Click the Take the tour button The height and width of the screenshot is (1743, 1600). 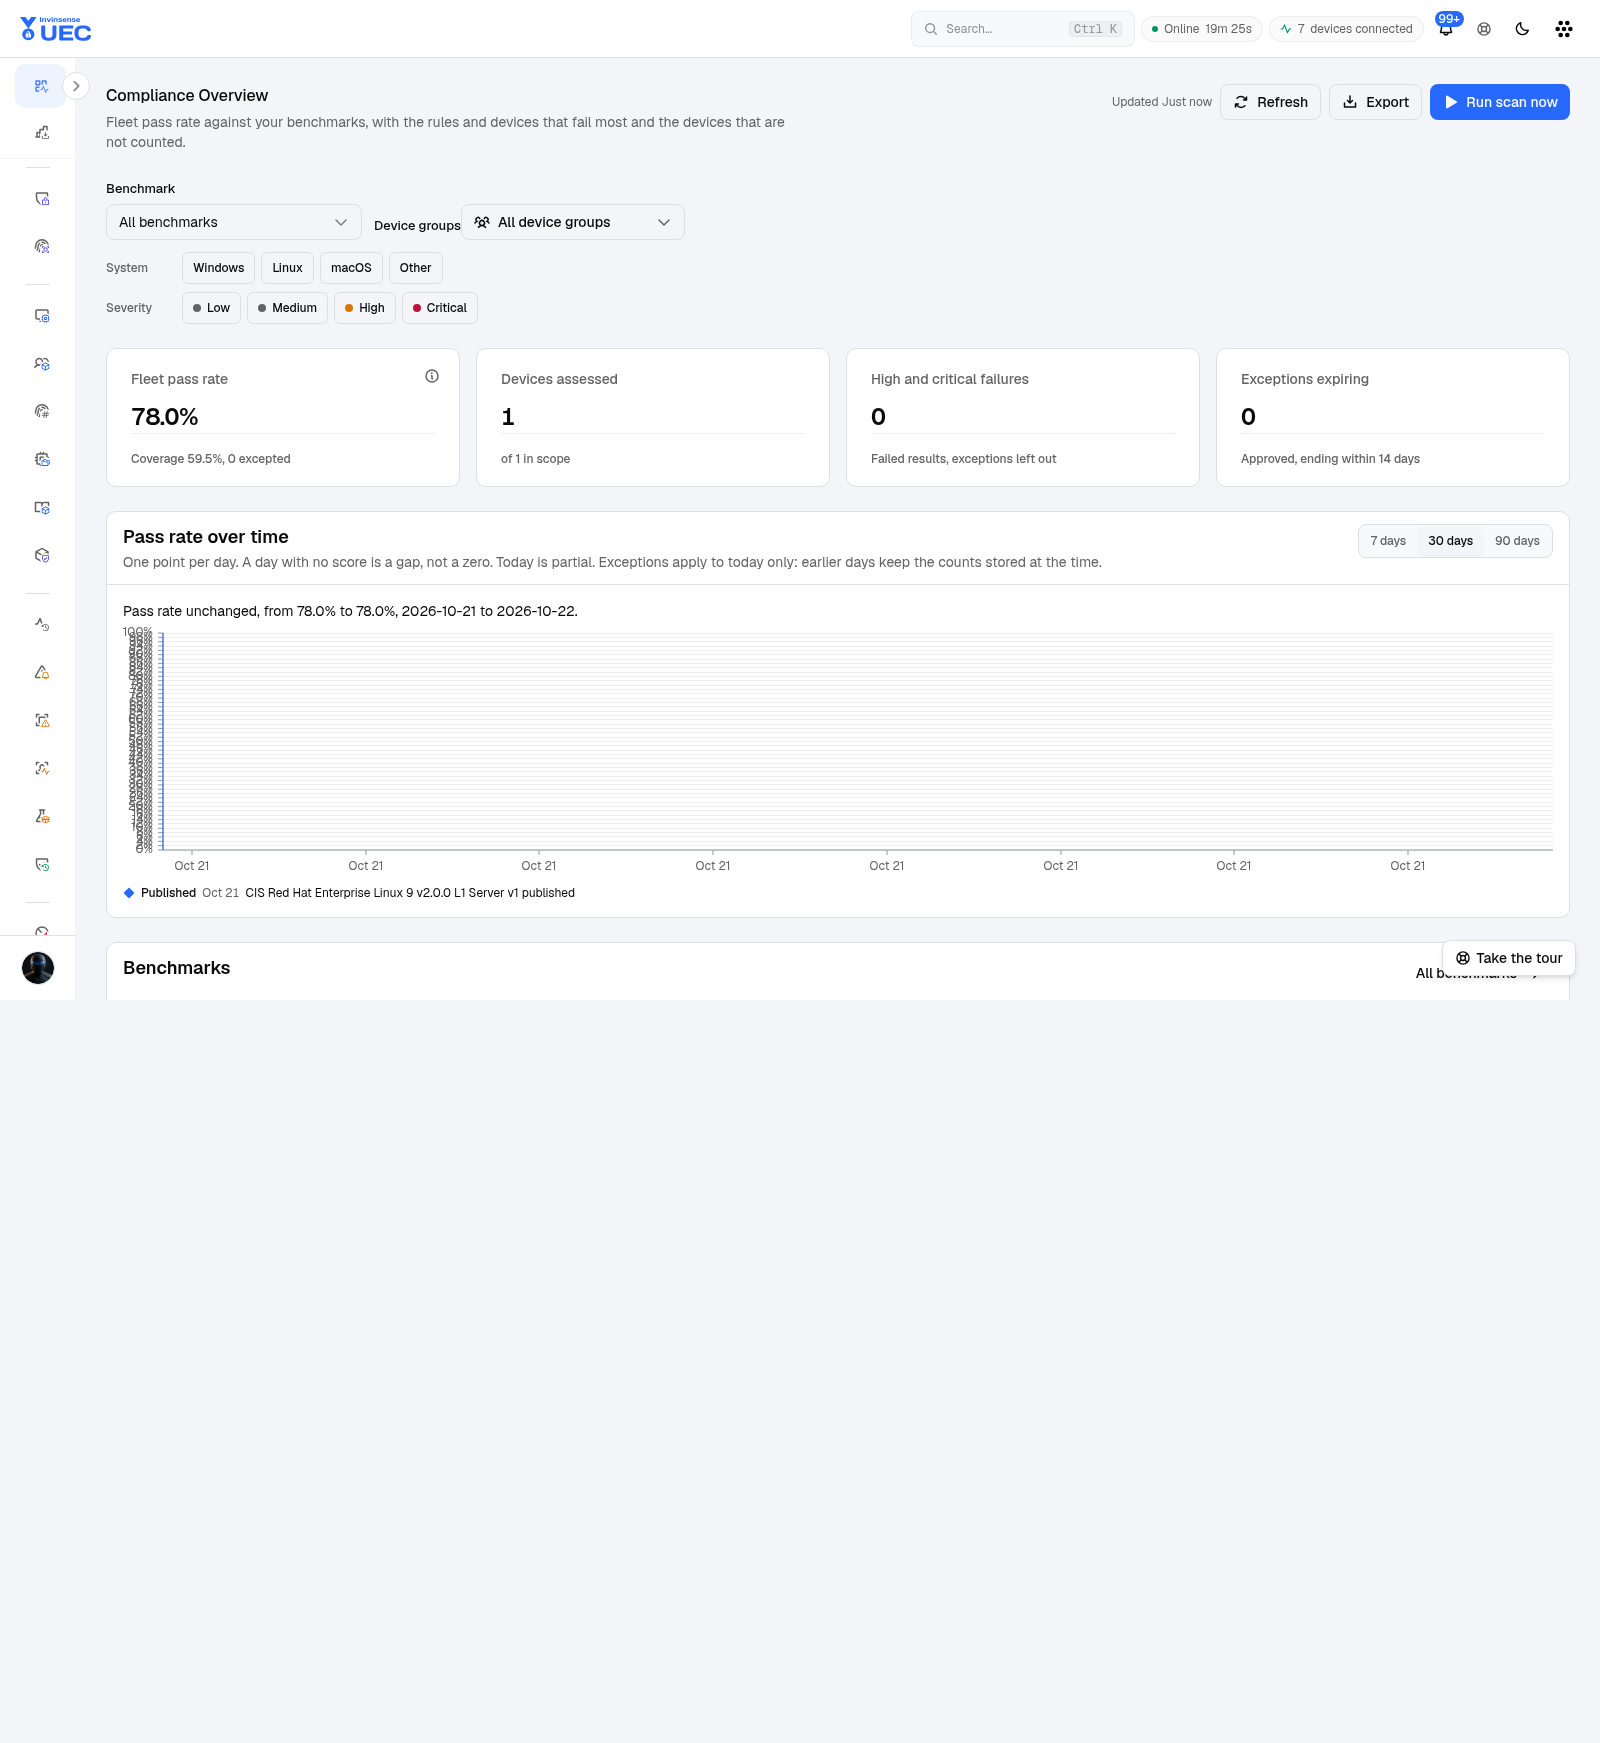[x=1509, y=958]
